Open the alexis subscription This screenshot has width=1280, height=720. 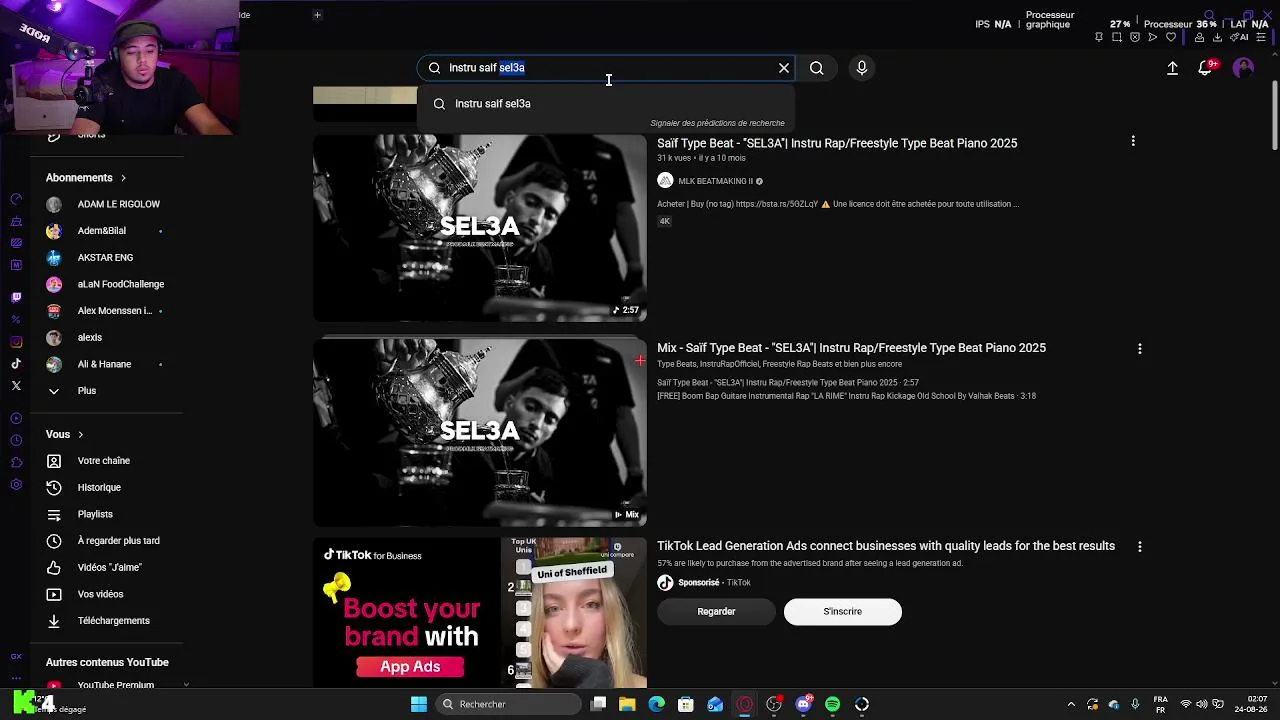108,337
